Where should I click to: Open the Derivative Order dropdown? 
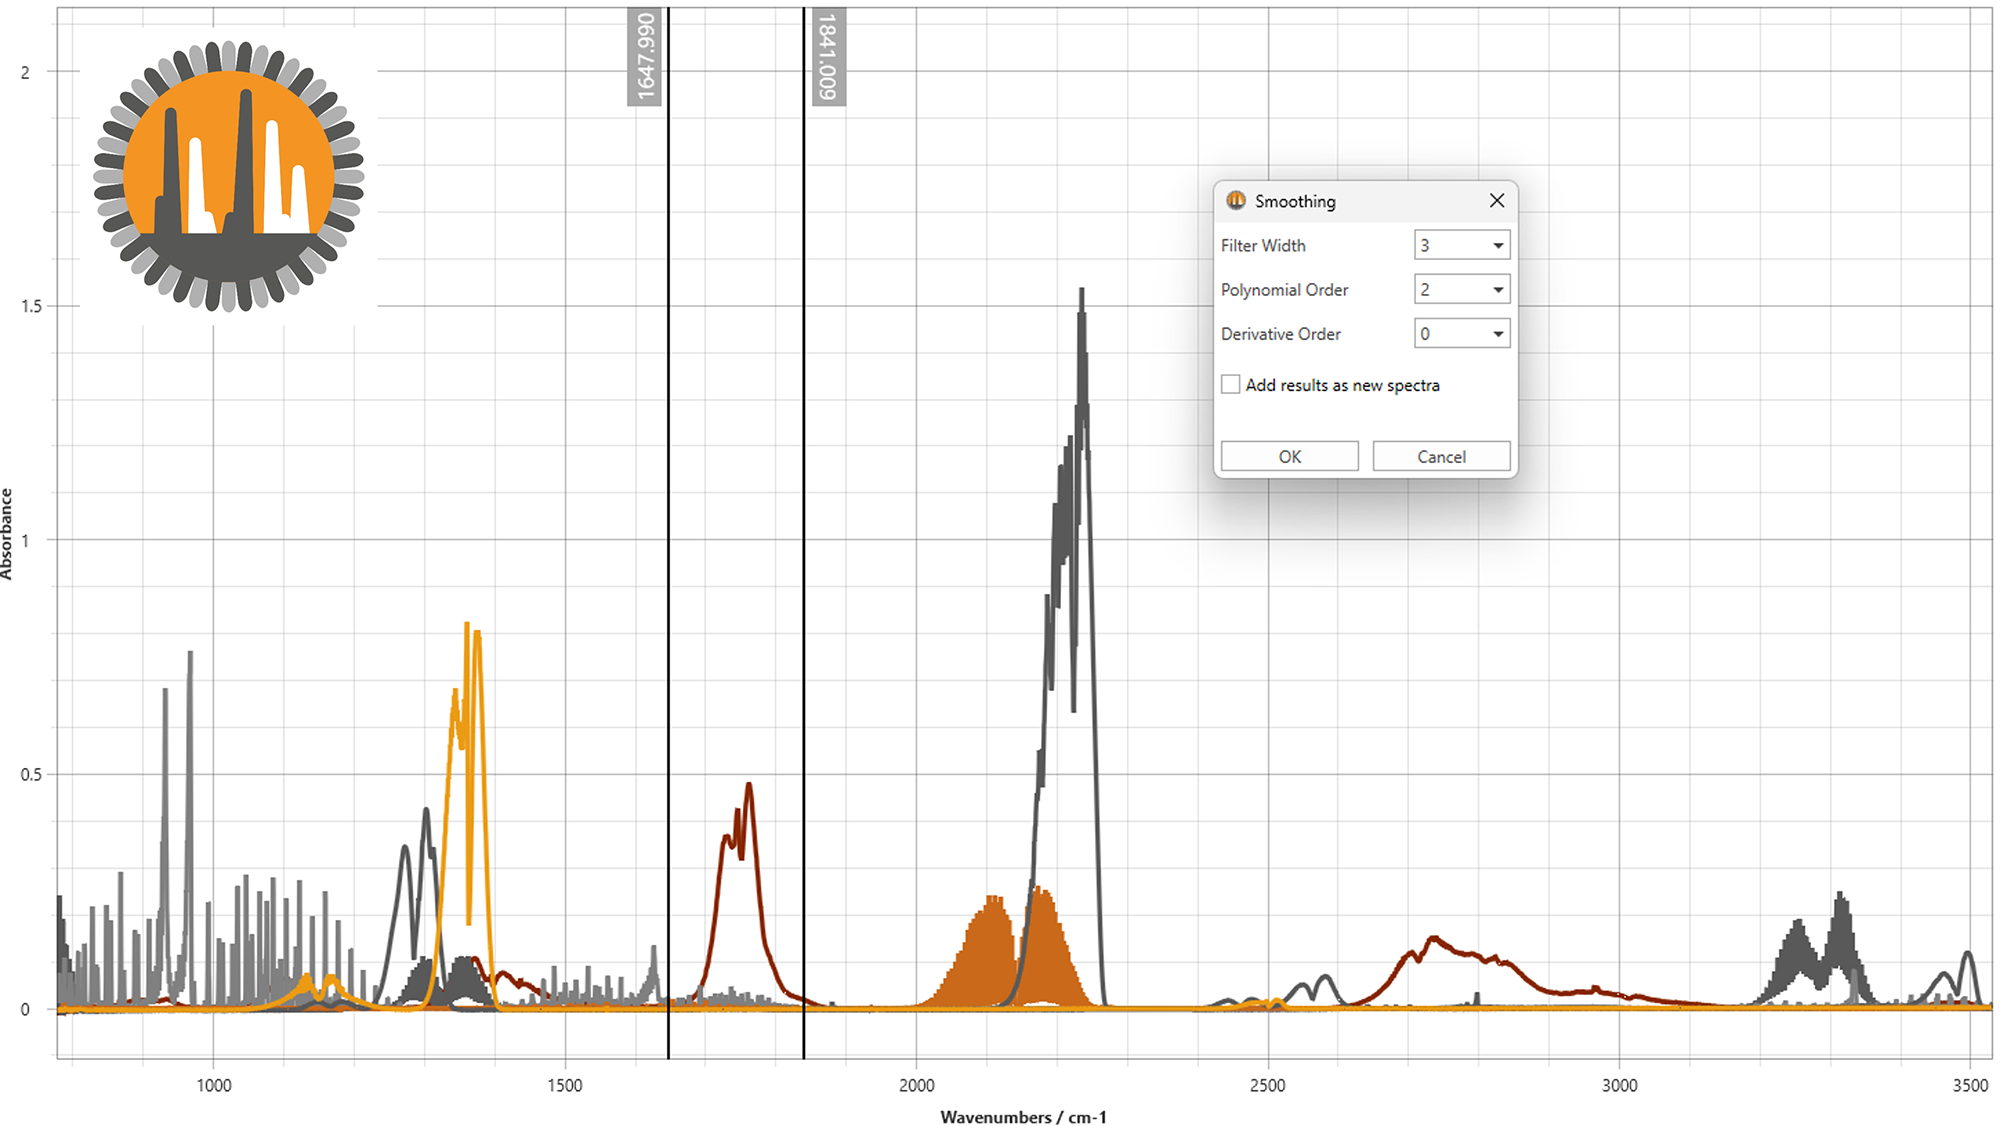[1498, 333]
